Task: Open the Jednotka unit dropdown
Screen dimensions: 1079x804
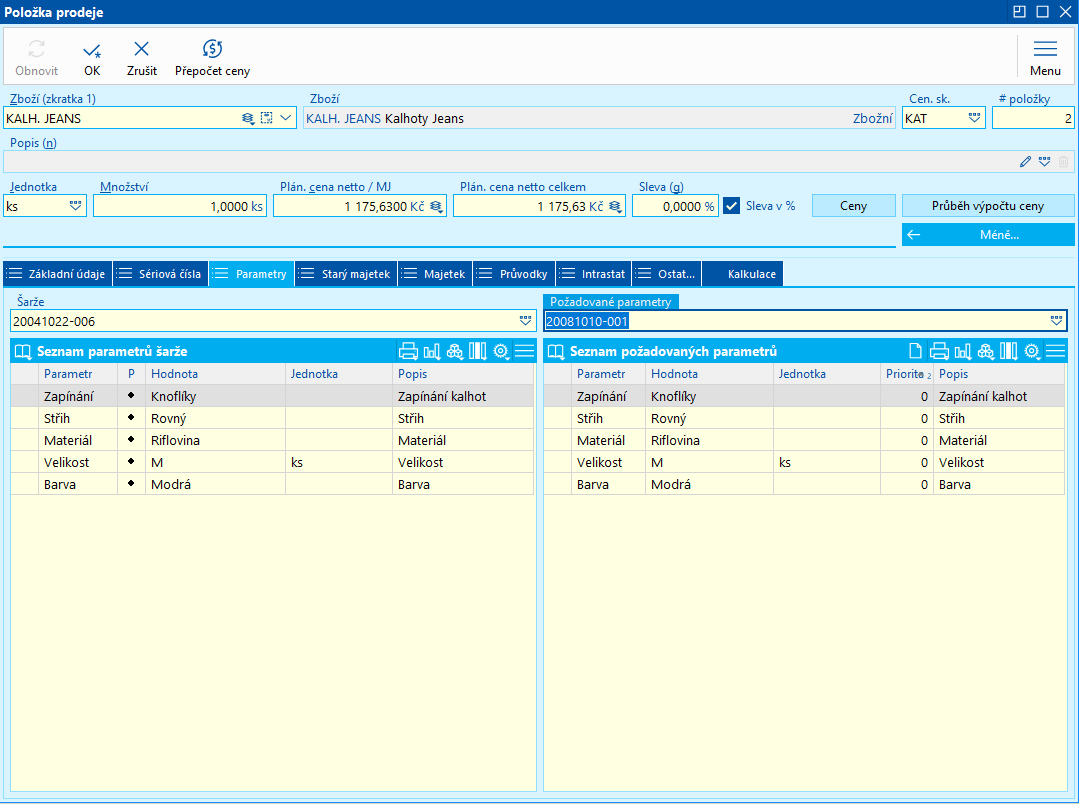Action: point(75,206)
